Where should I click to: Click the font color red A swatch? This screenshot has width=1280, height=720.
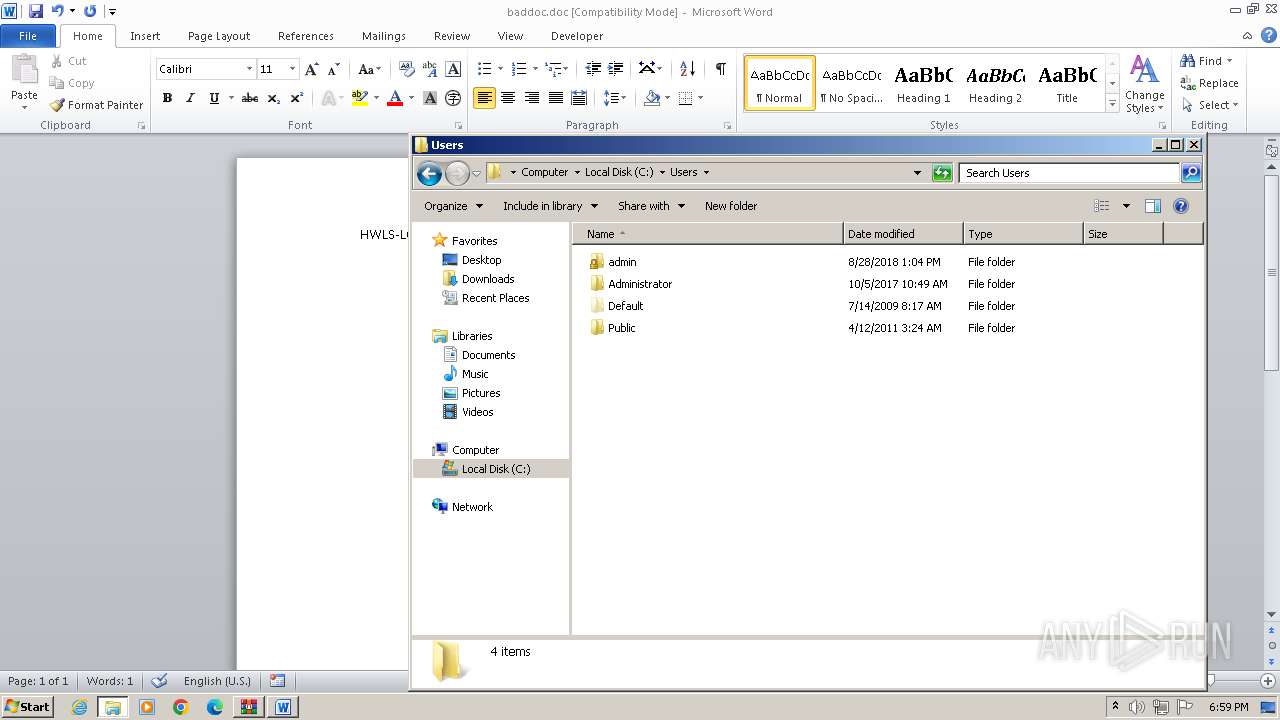point(395,98)
